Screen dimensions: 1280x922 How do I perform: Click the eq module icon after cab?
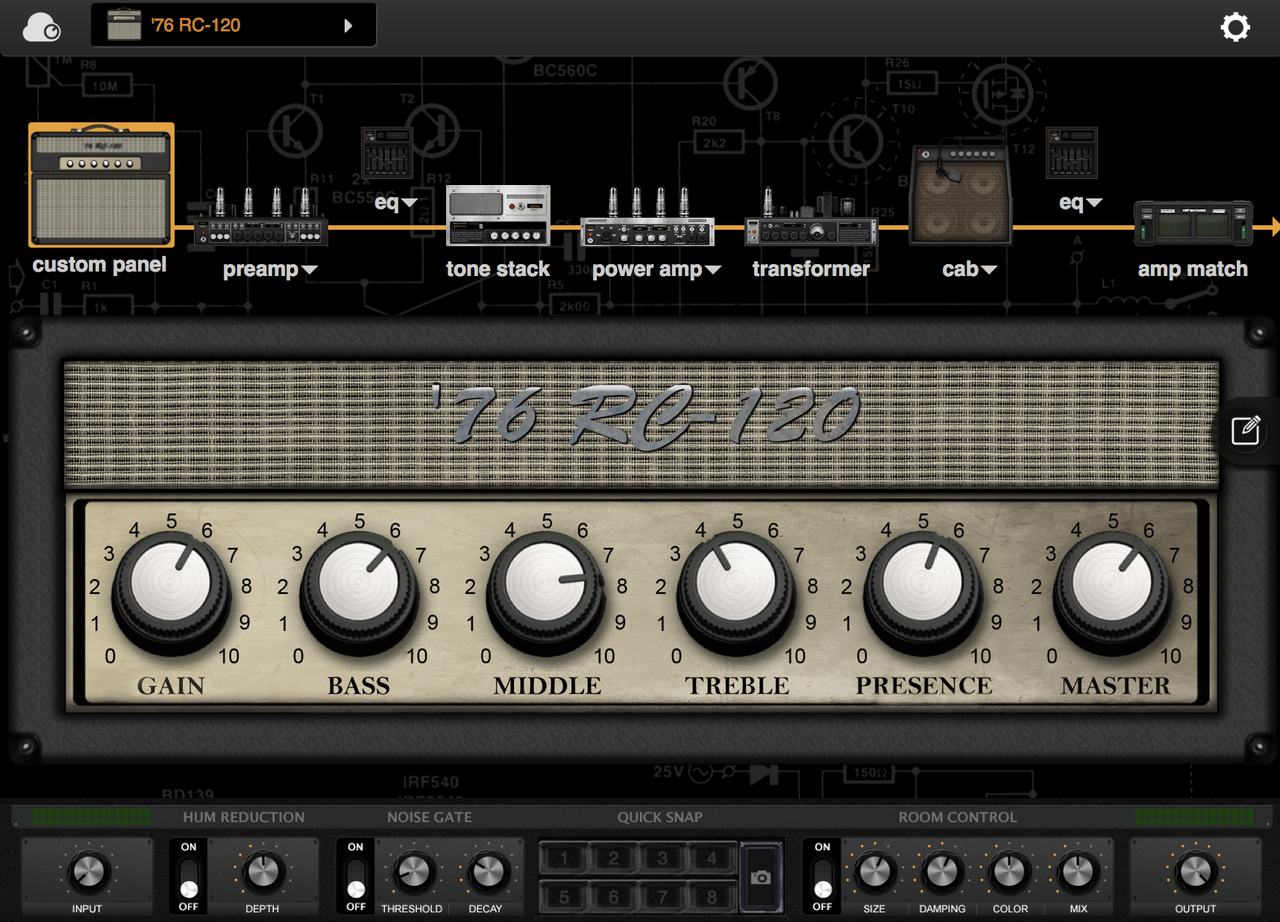(1072, 153)
